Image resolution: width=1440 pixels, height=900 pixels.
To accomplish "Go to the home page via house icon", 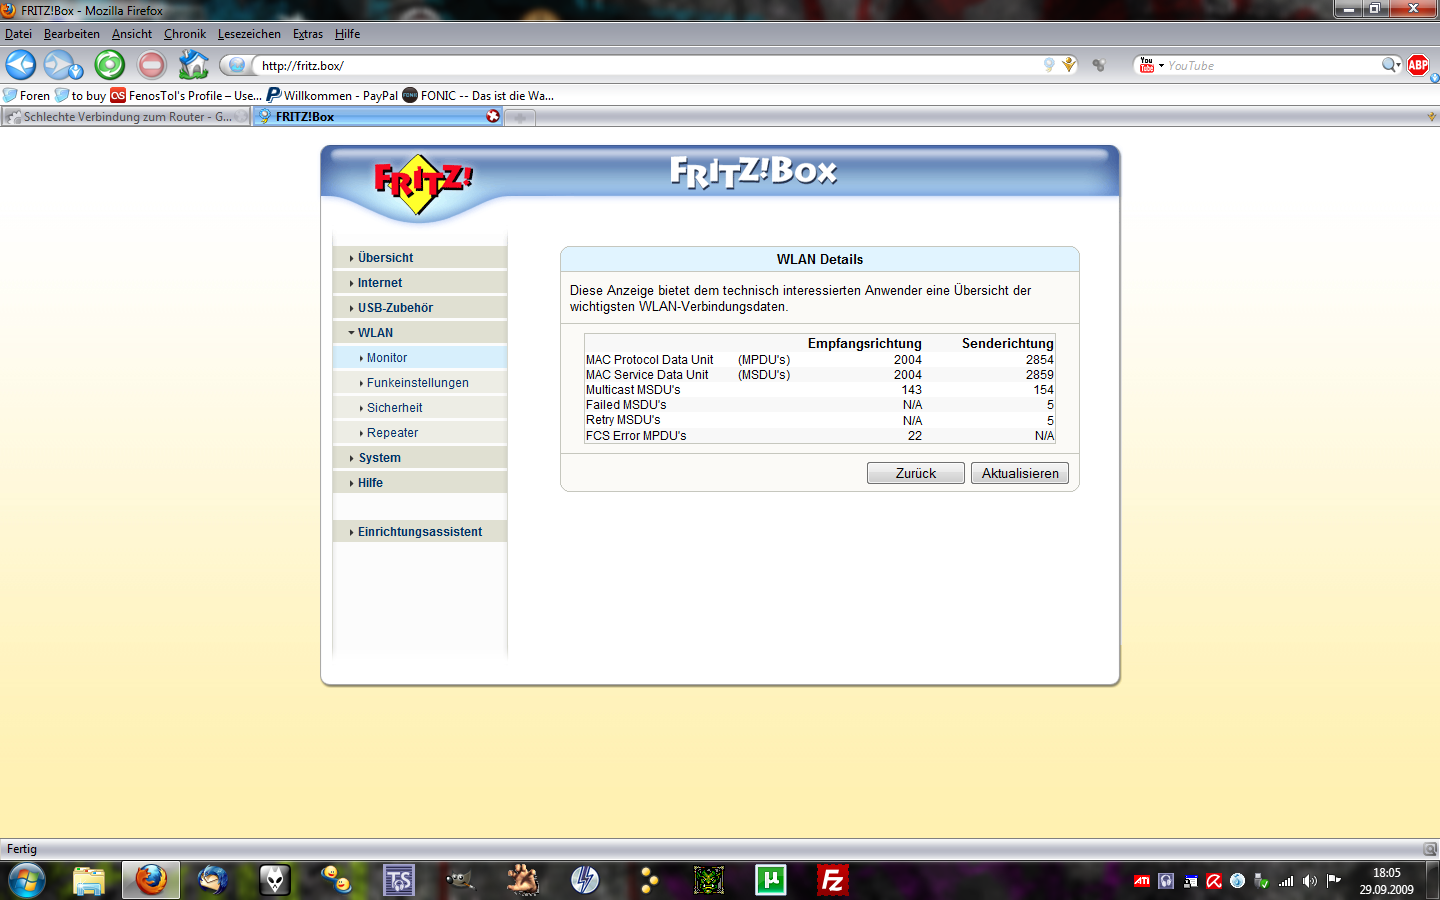I will click(193, 65).
